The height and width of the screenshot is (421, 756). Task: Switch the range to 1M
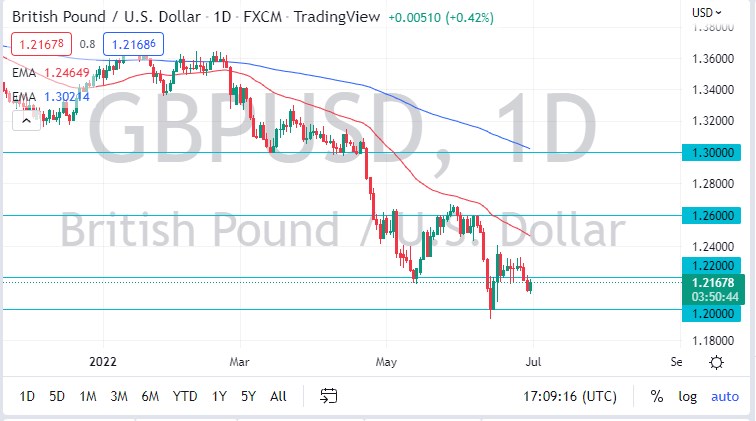point(88,396)
